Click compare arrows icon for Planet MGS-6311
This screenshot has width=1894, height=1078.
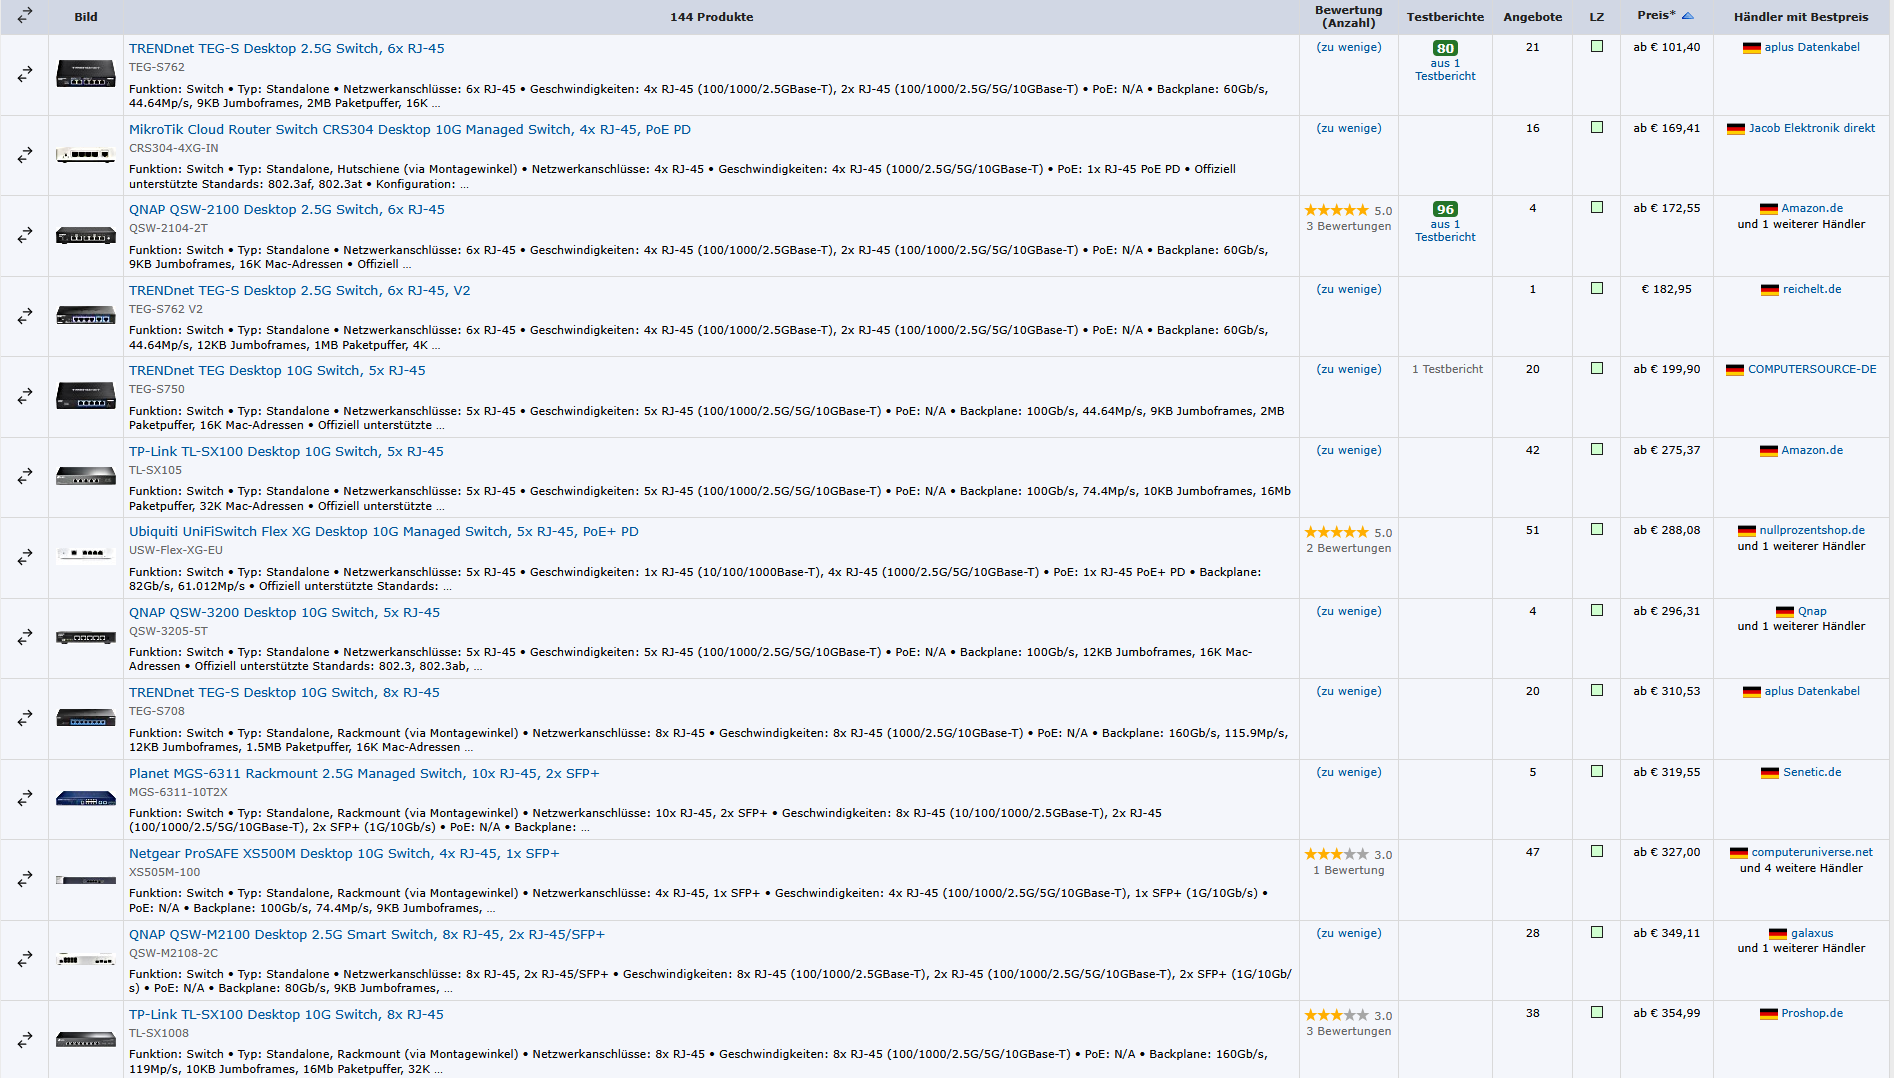click(x=25, y=799)
